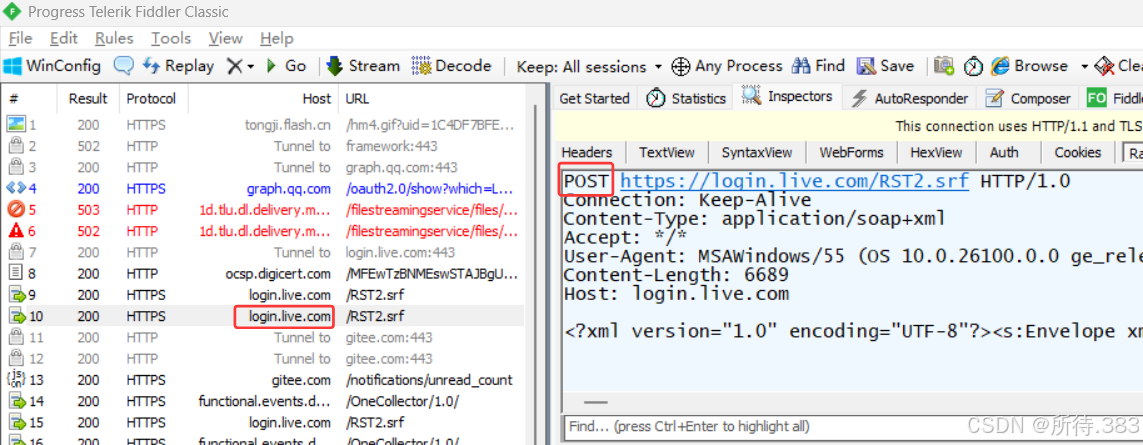Click the Save toolbar button
The image size is (1143, 445).
click(x=885, y=66)
